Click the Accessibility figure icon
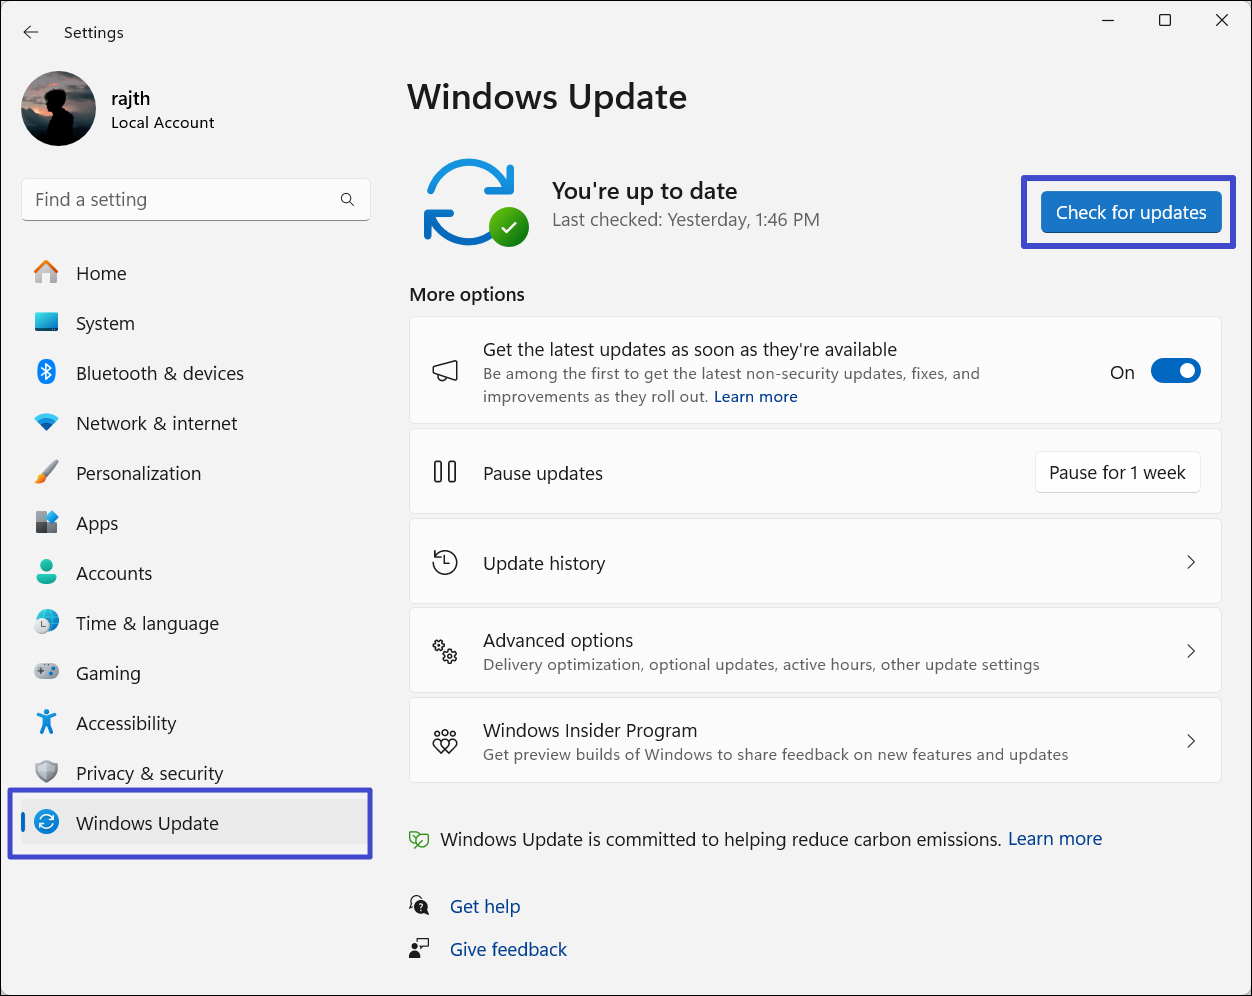The width and height of the screenshot is (1252, 996). [x=46, y=722]
